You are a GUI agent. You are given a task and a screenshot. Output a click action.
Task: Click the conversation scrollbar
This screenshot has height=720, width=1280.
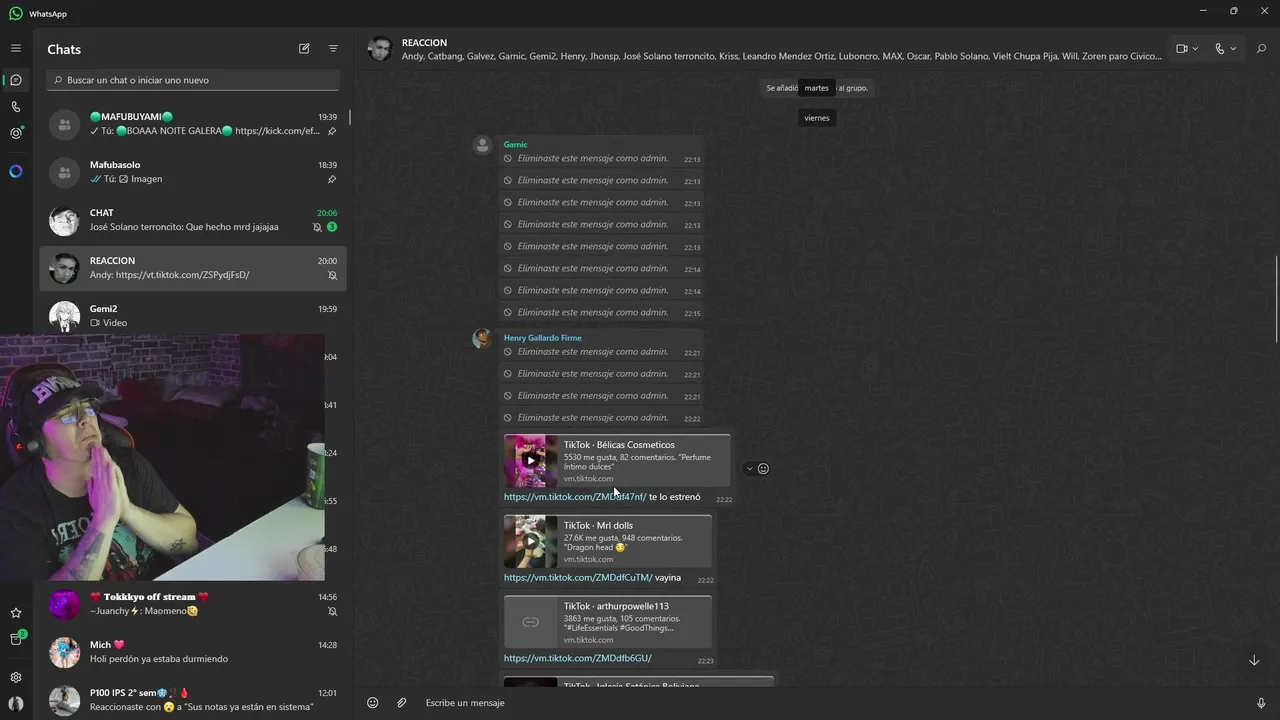click(x=1276, y=299)
